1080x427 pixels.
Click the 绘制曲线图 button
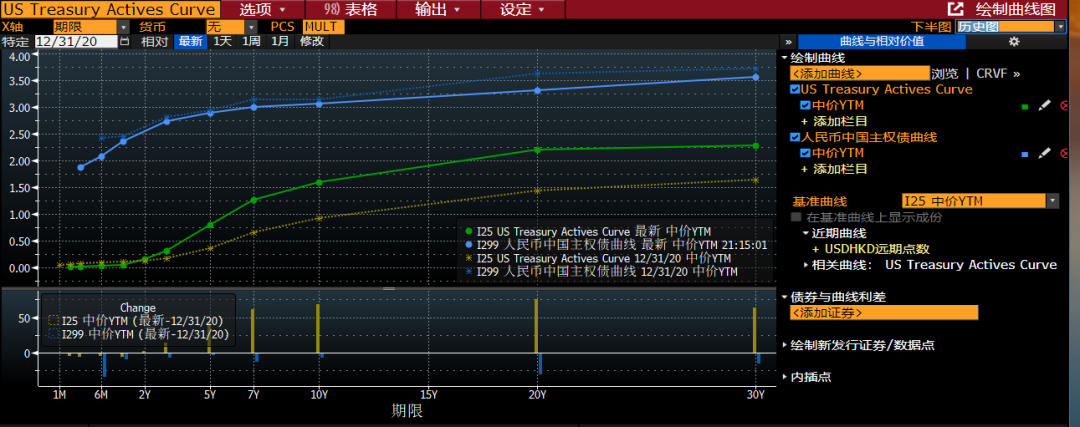tap(1015, 9)
